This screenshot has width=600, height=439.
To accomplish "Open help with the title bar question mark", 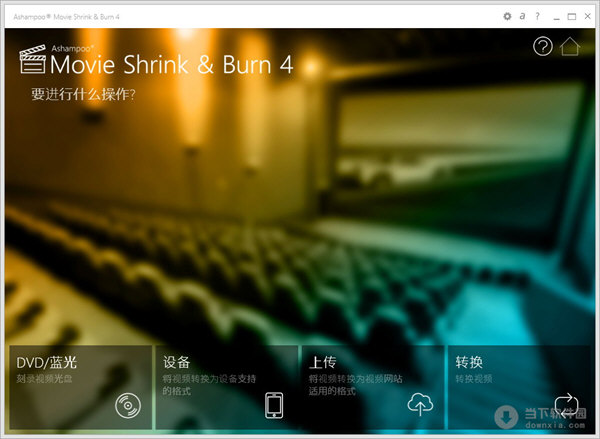I will tap(538, 16).
